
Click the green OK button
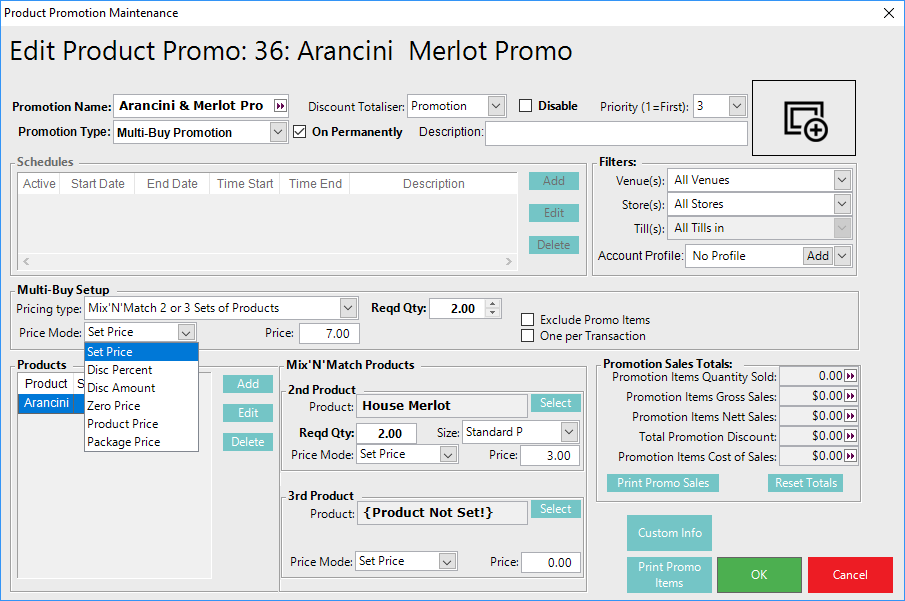click(759, 575)
